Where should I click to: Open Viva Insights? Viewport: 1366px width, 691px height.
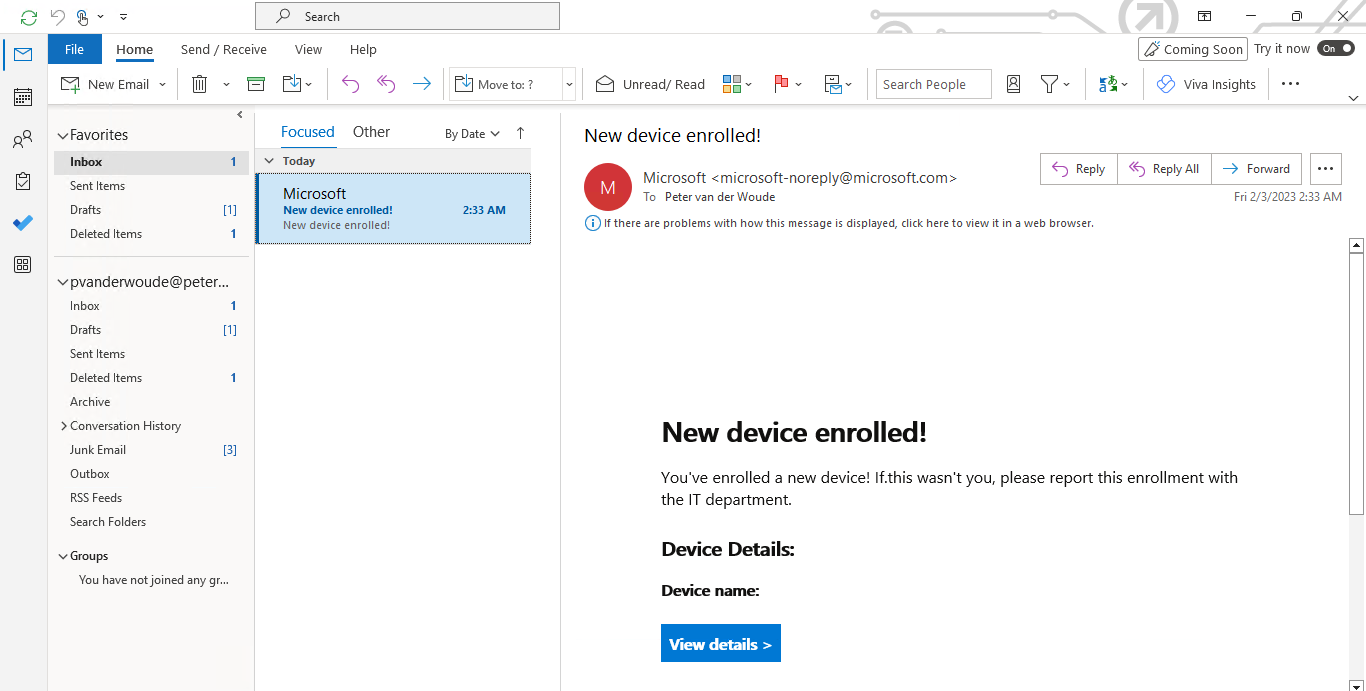[1206, 85]
